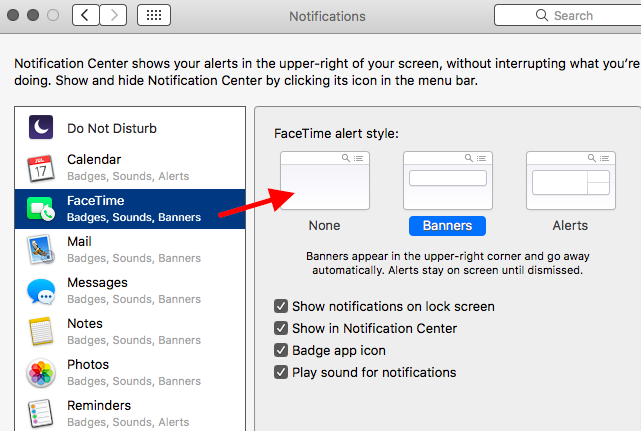Click the Reminders list icon
The width and height of the screenshot is (641, 431).
pos(41,413)
